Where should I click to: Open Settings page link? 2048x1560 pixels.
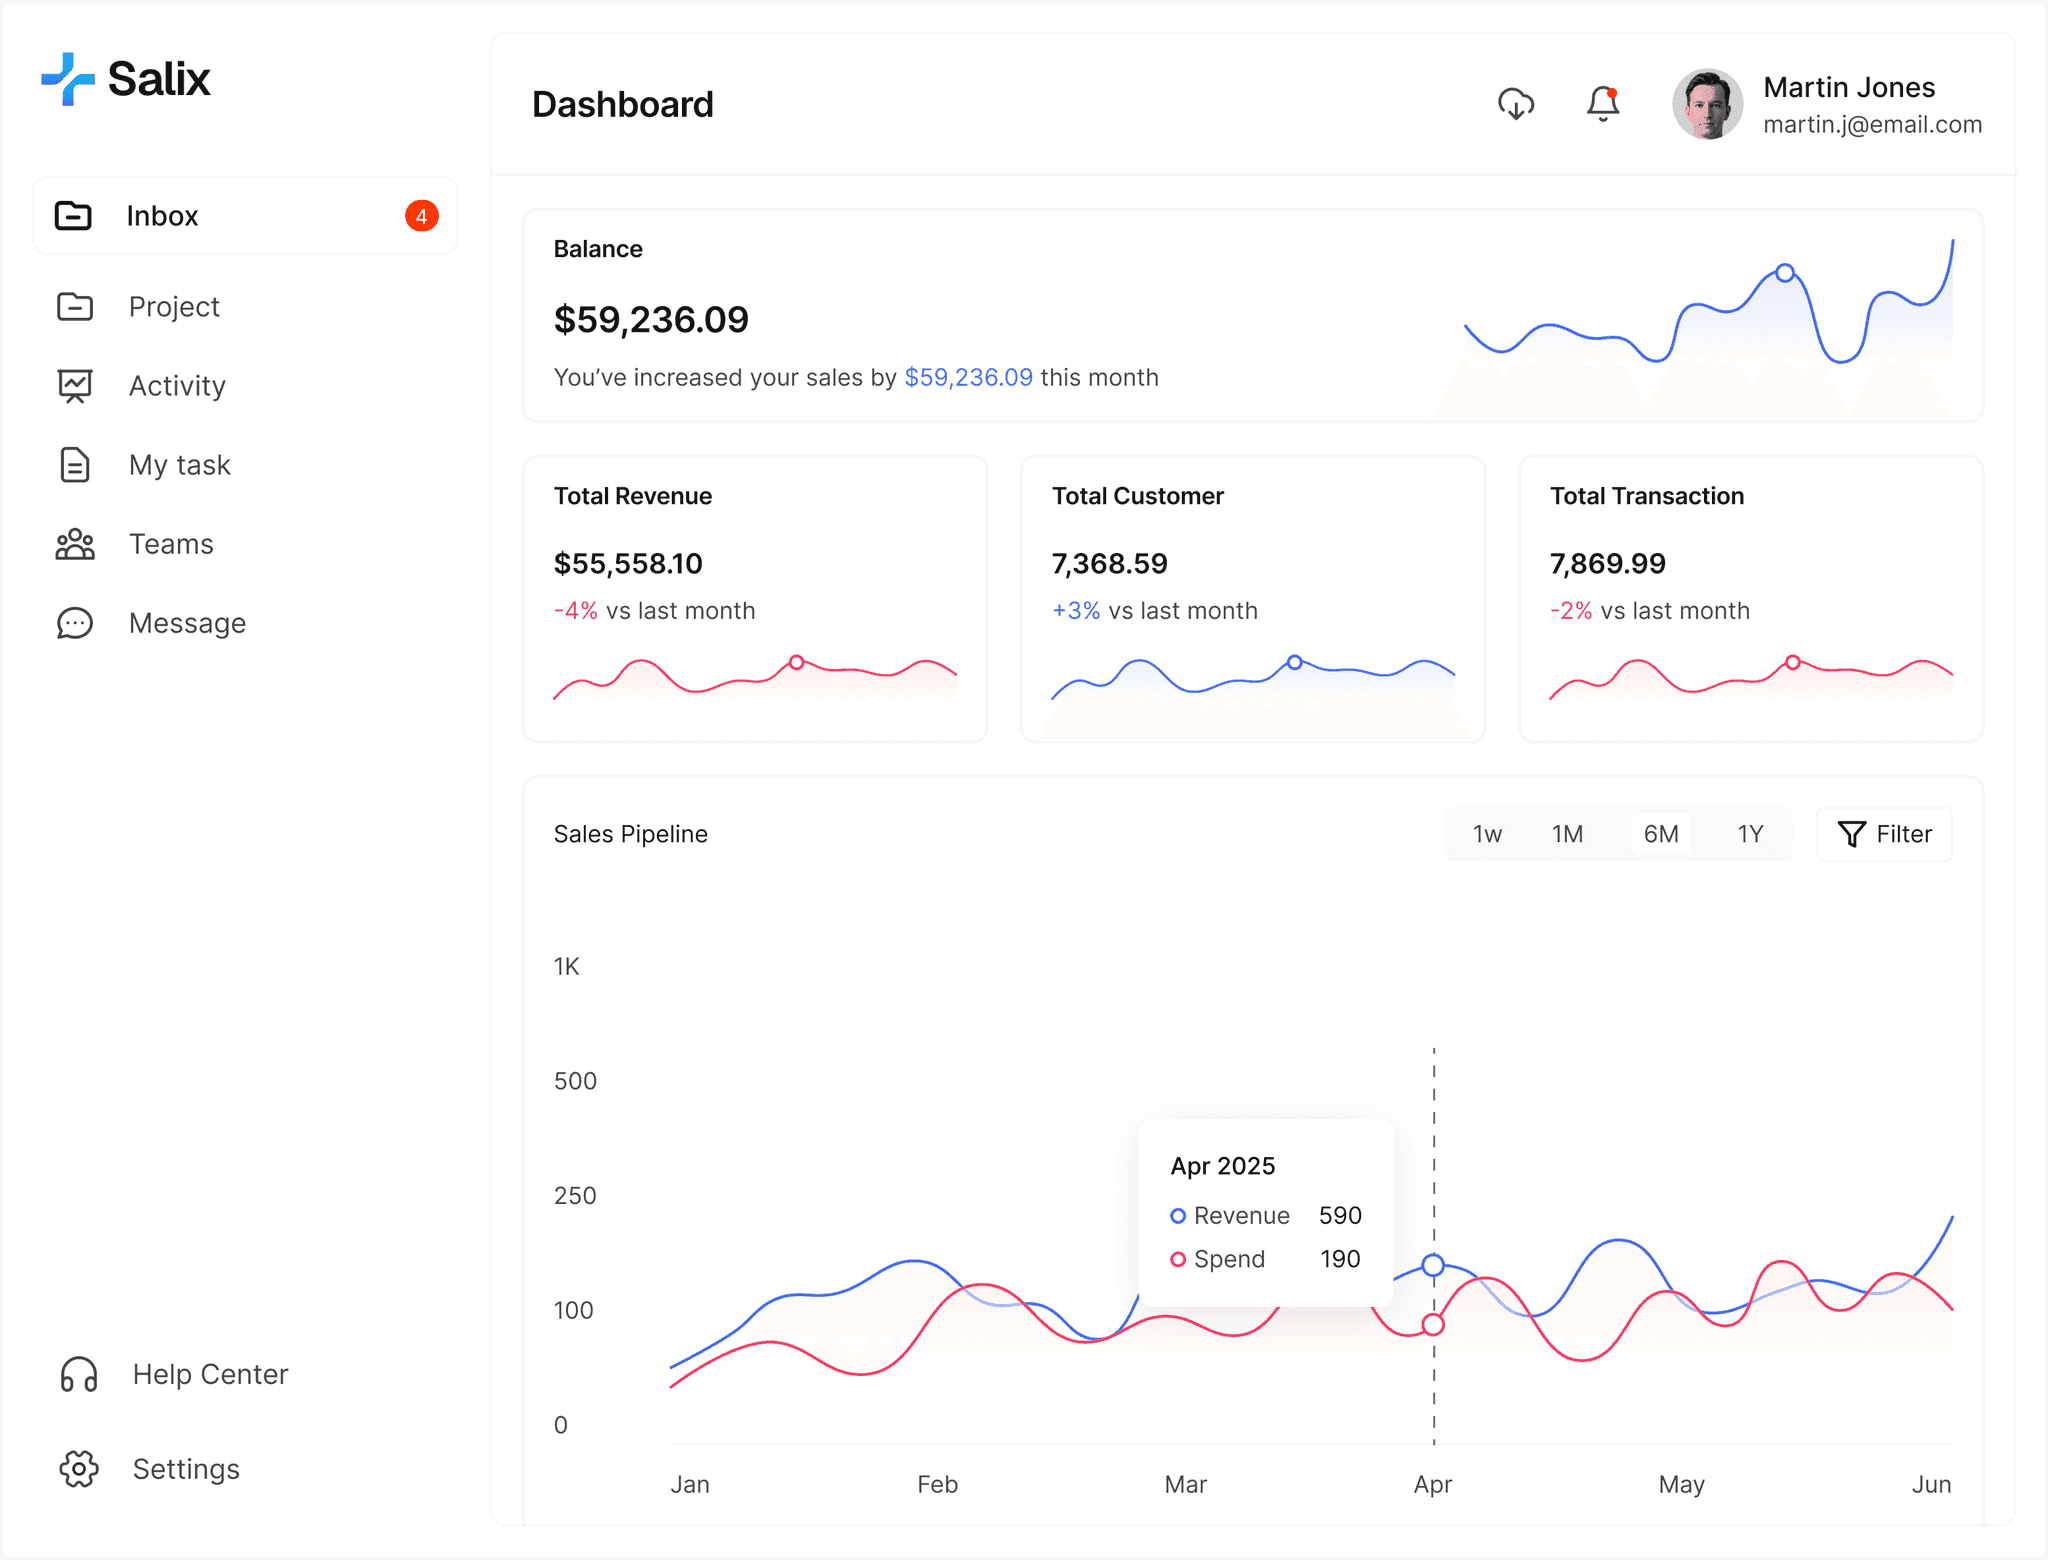tap(186, 1469)
